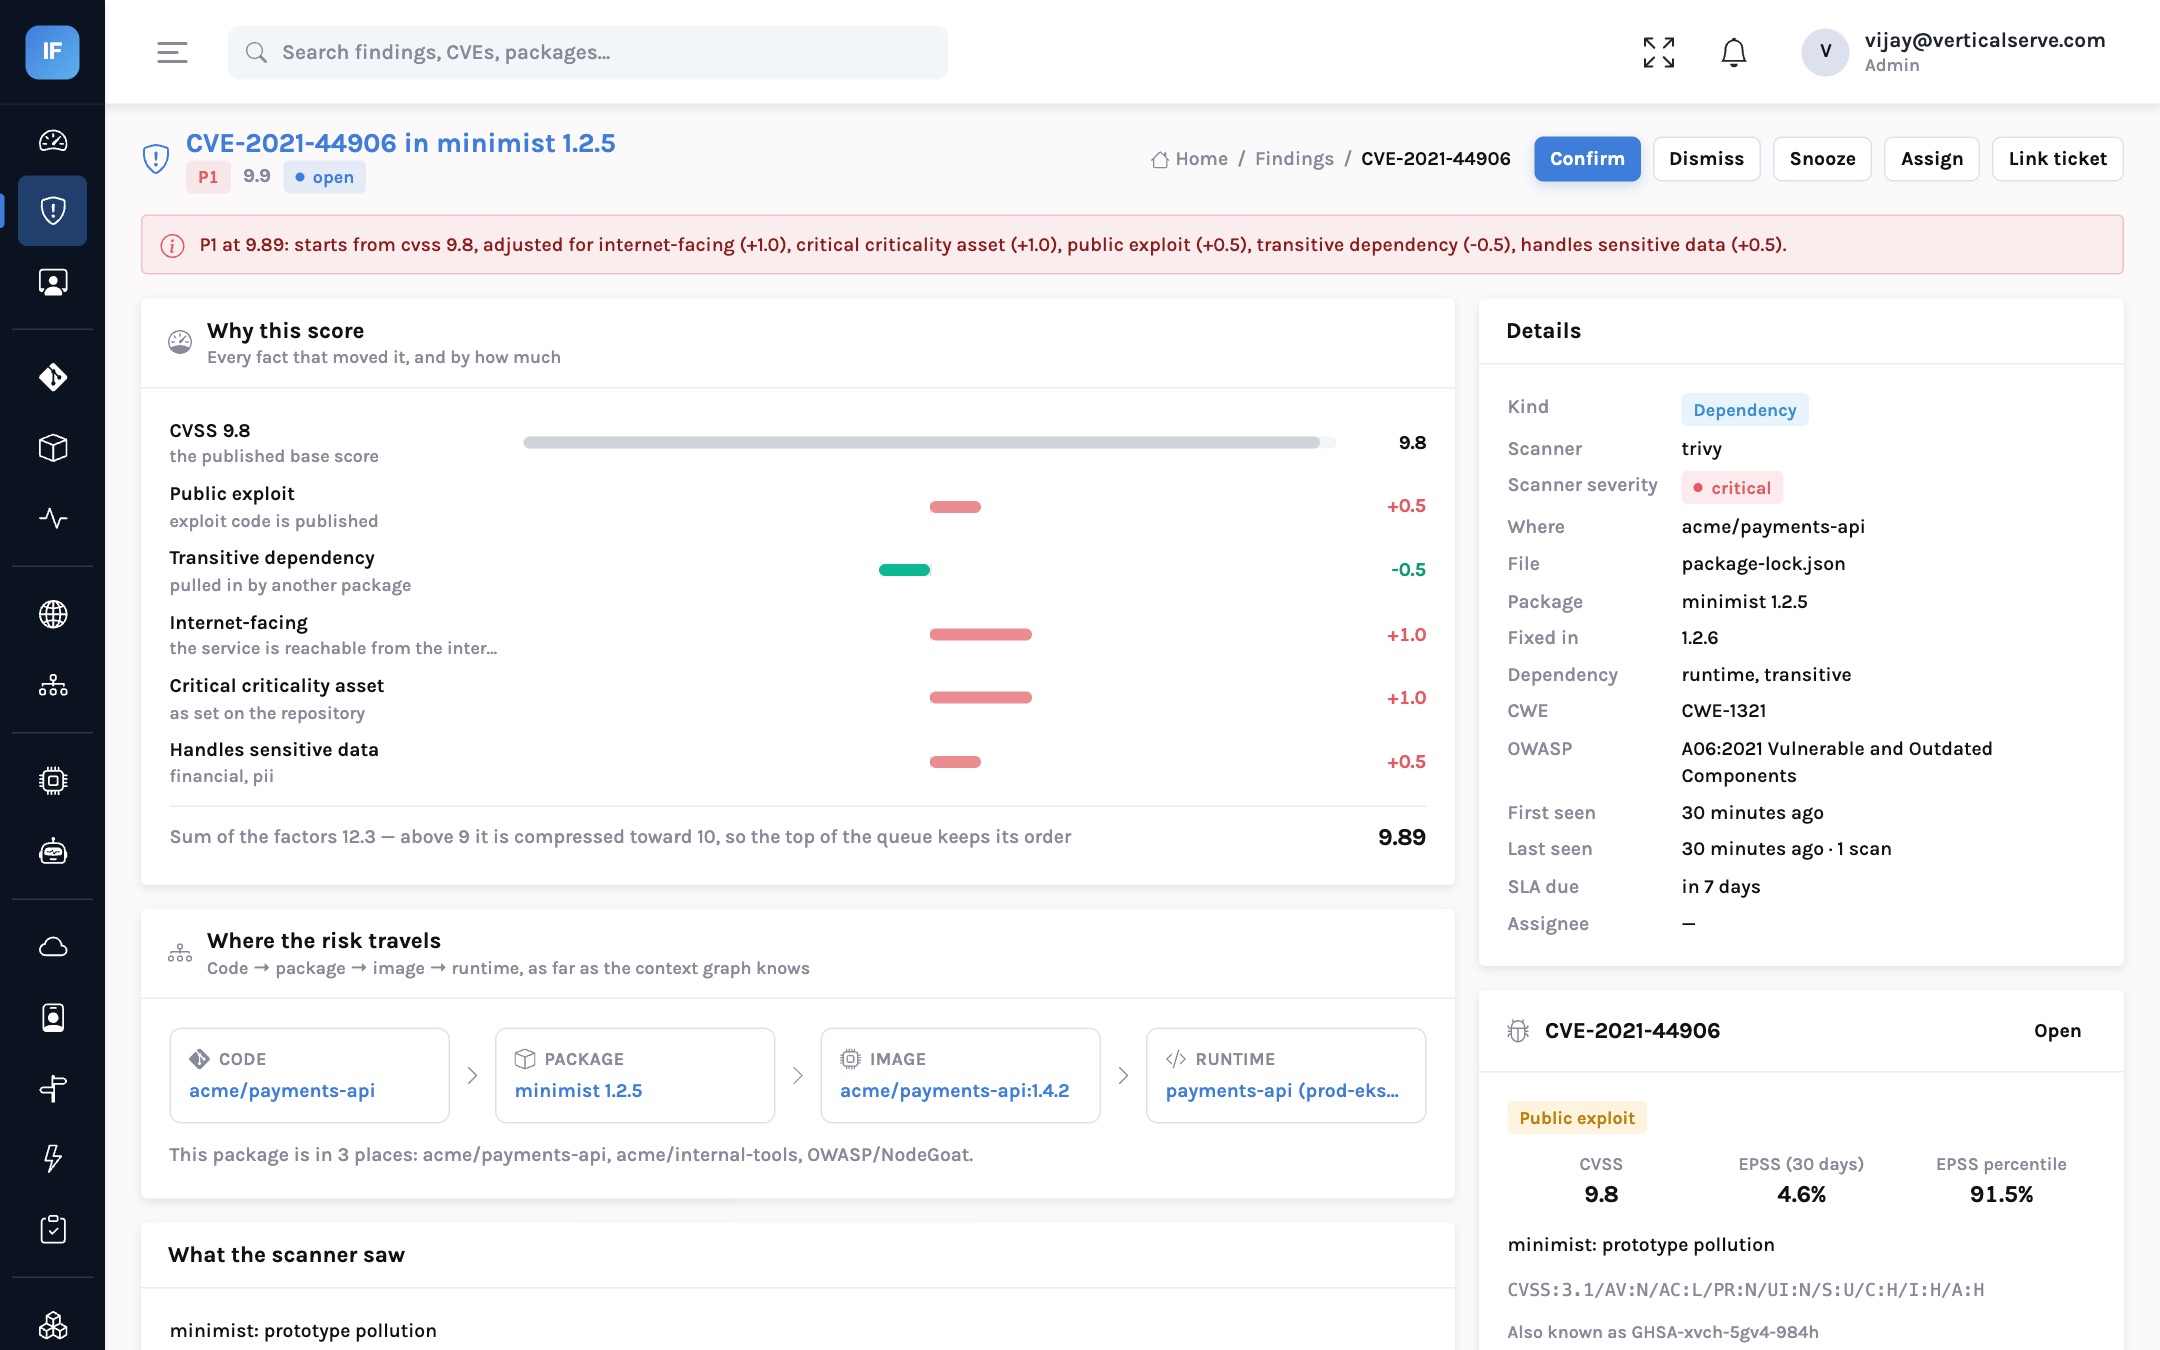
Task: Open the dashboard gauge icon in sidebar
Action: tap(53, 141)
